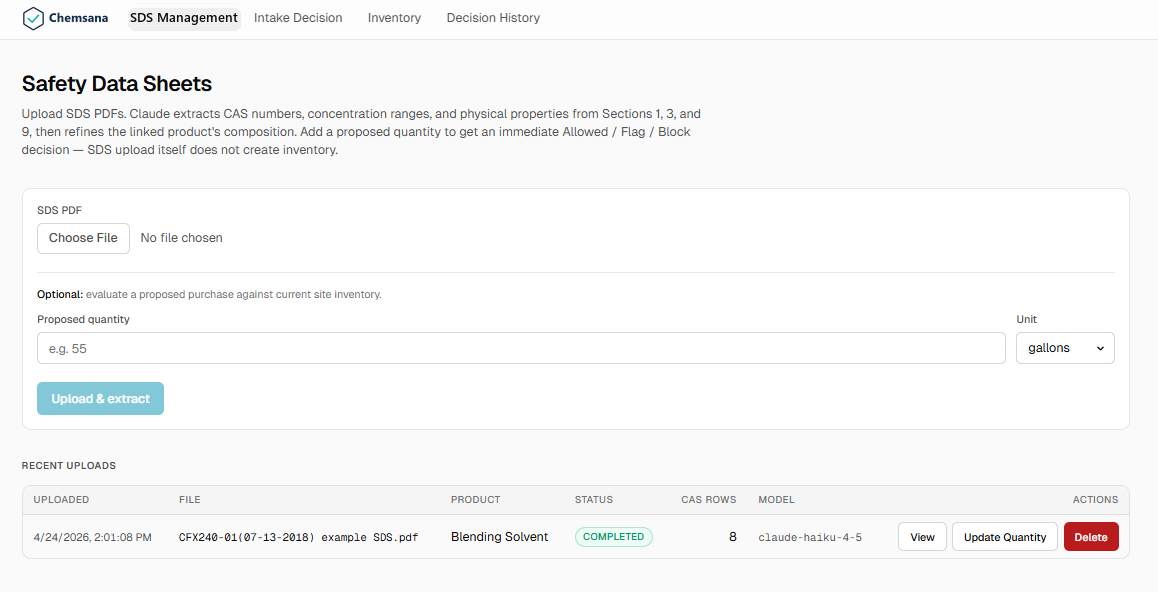This screenshot has height=592, width=1158.
Task: Select file name CFX240-01(07-13-2018) example SDS.pdf
Action: (298, 537)
